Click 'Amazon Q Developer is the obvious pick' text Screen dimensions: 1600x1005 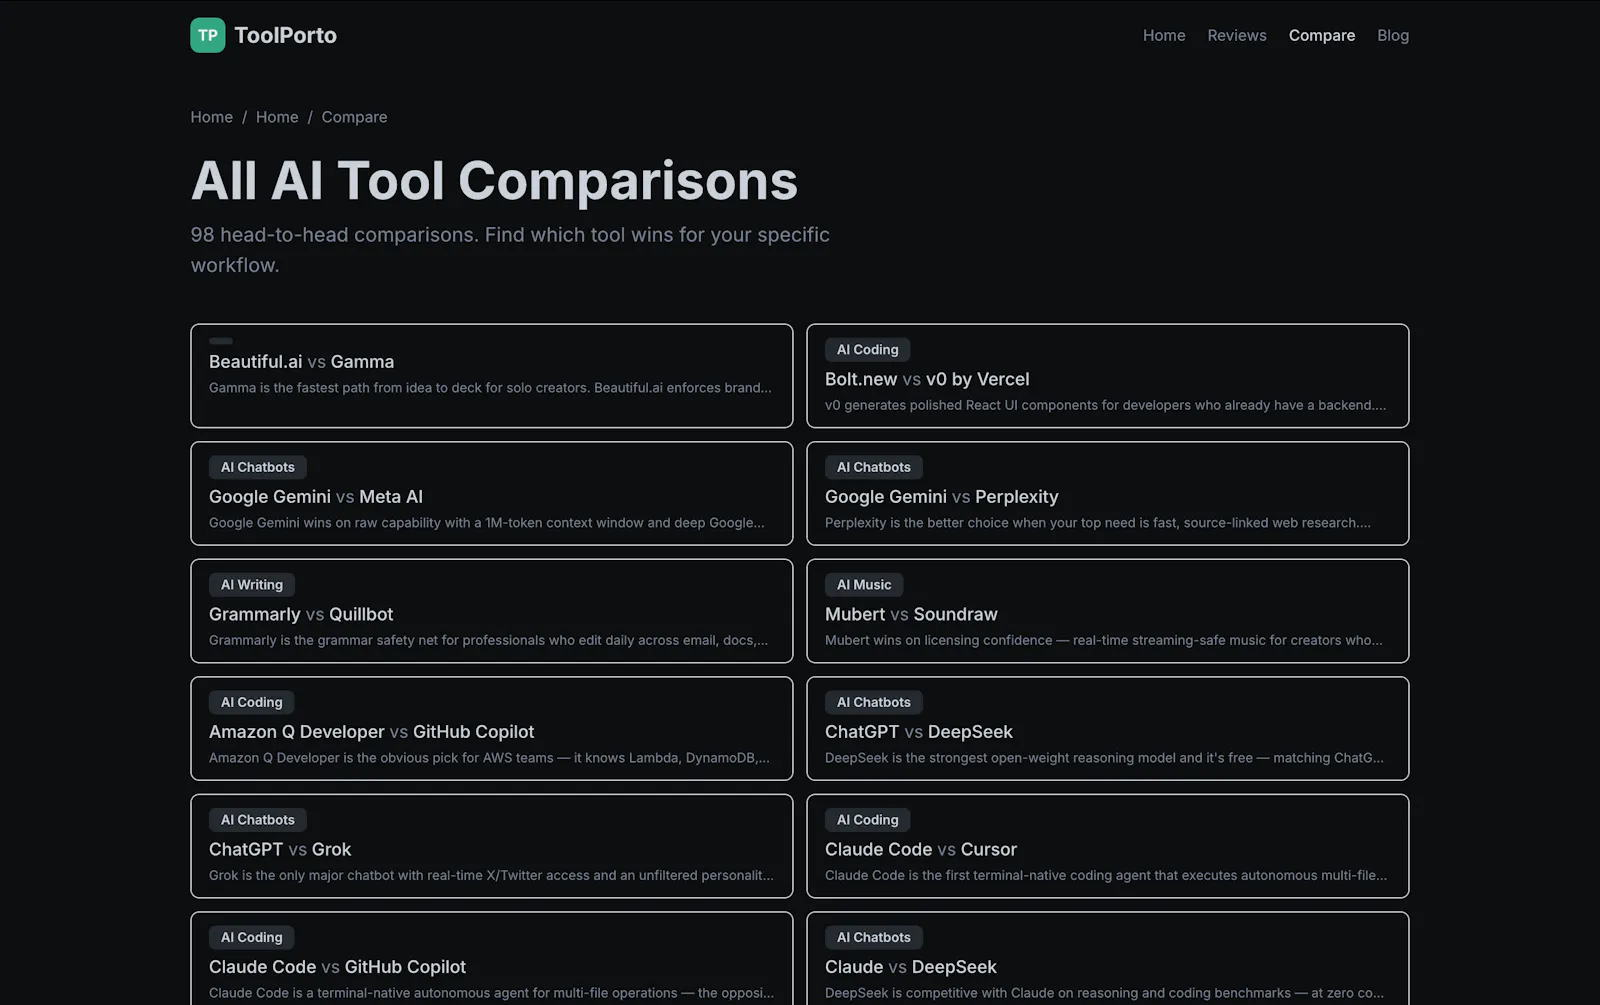489,758
